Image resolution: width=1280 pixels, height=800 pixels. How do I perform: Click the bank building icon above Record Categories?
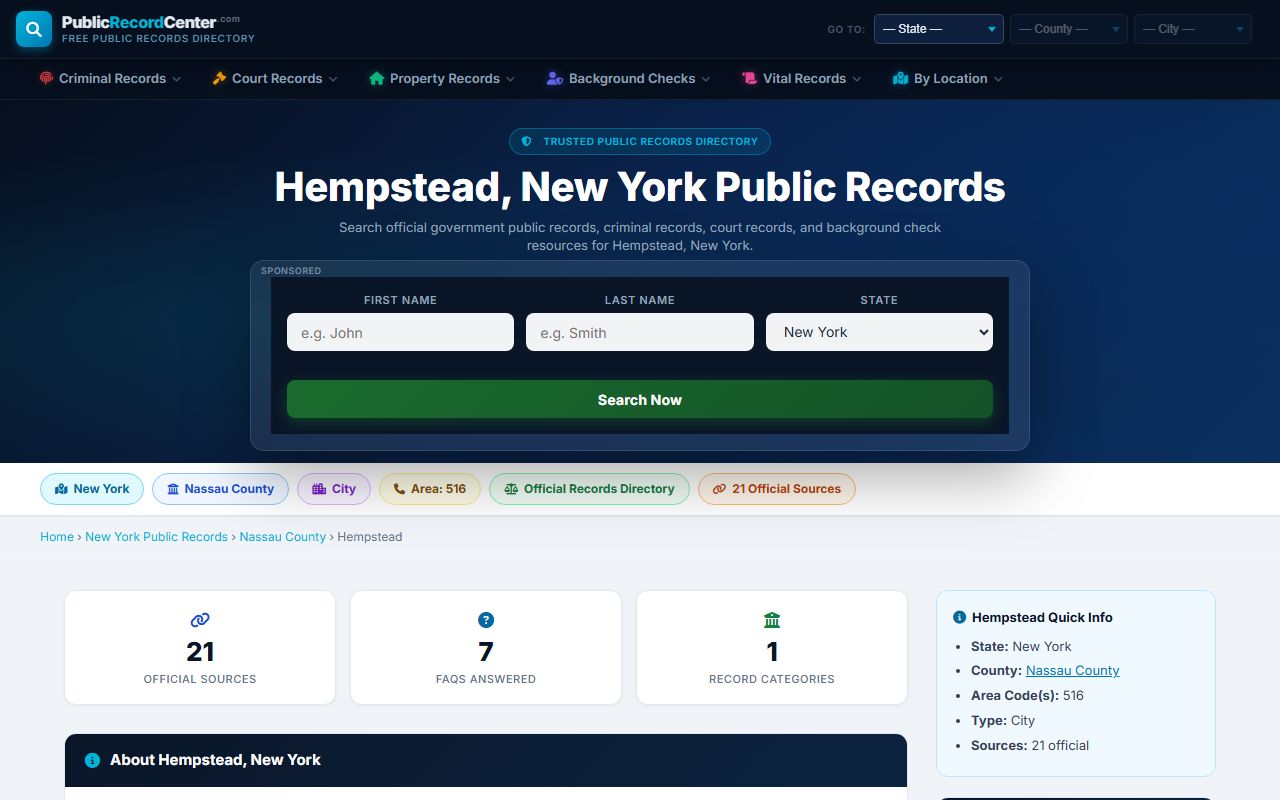(772, 620)
